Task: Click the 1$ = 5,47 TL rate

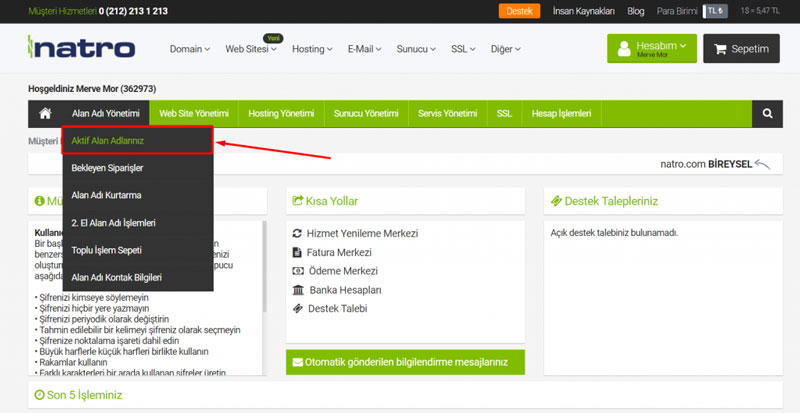Action: tap(760, 11)
